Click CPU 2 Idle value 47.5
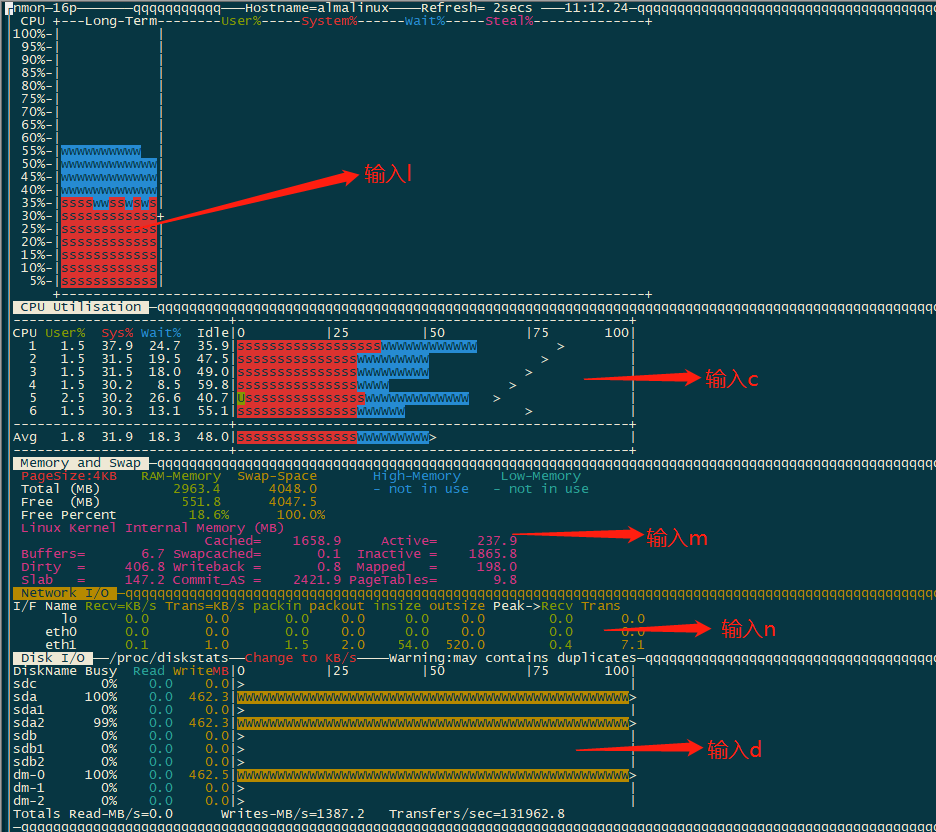 click(x=213, y=359)
